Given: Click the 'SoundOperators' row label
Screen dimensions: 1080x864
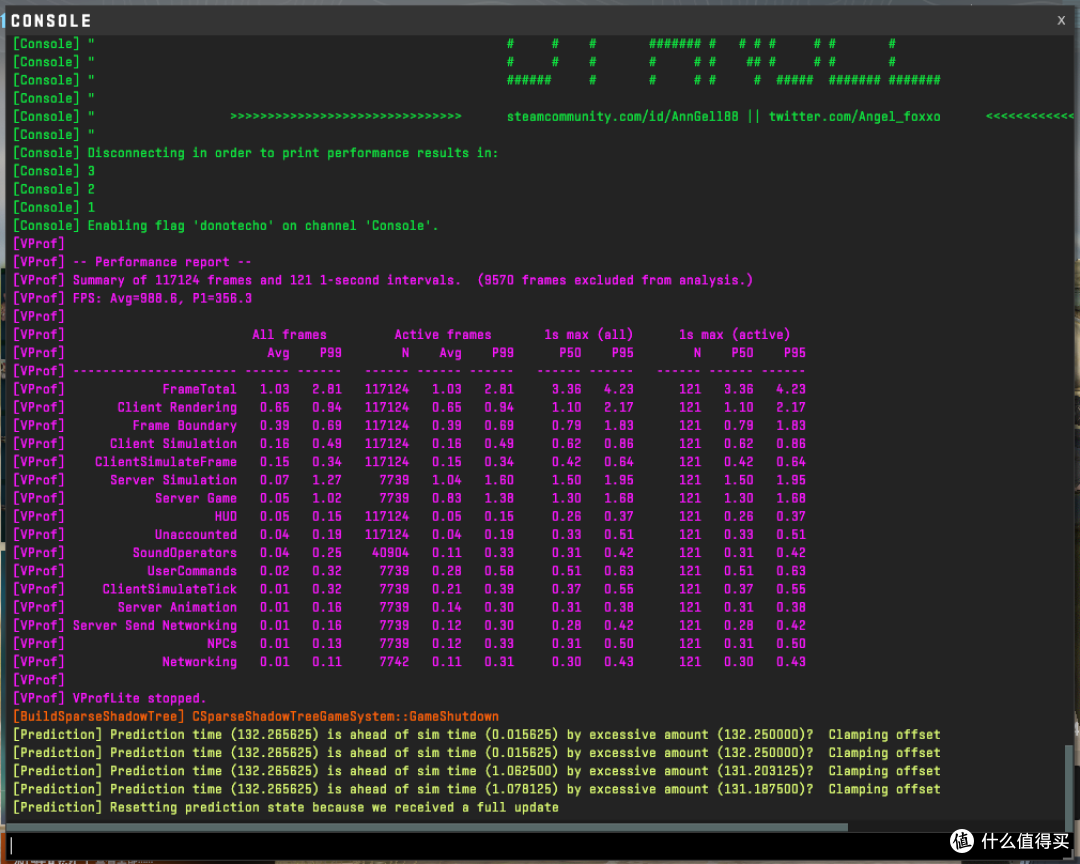Looking at the screenshot, I should click(x=185, y=553).
